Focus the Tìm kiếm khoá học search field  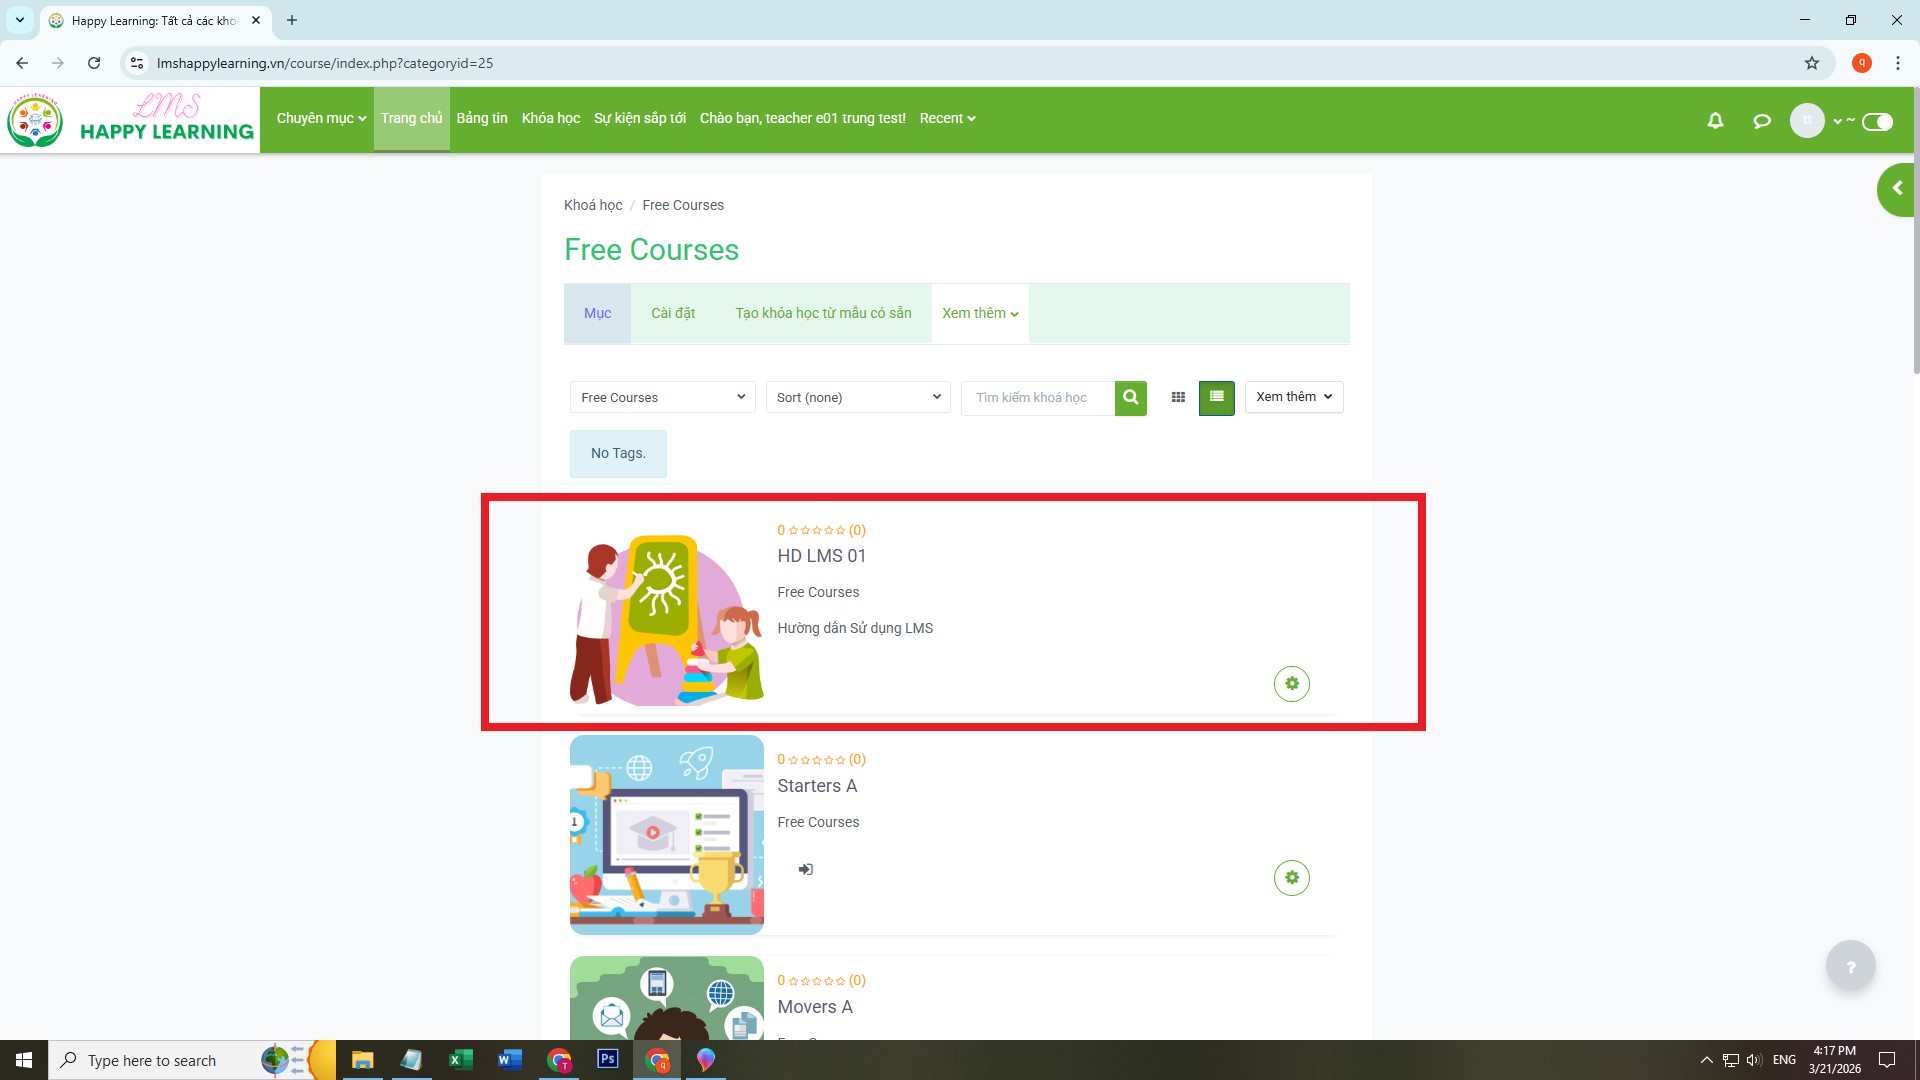(x=1036, y=397)
